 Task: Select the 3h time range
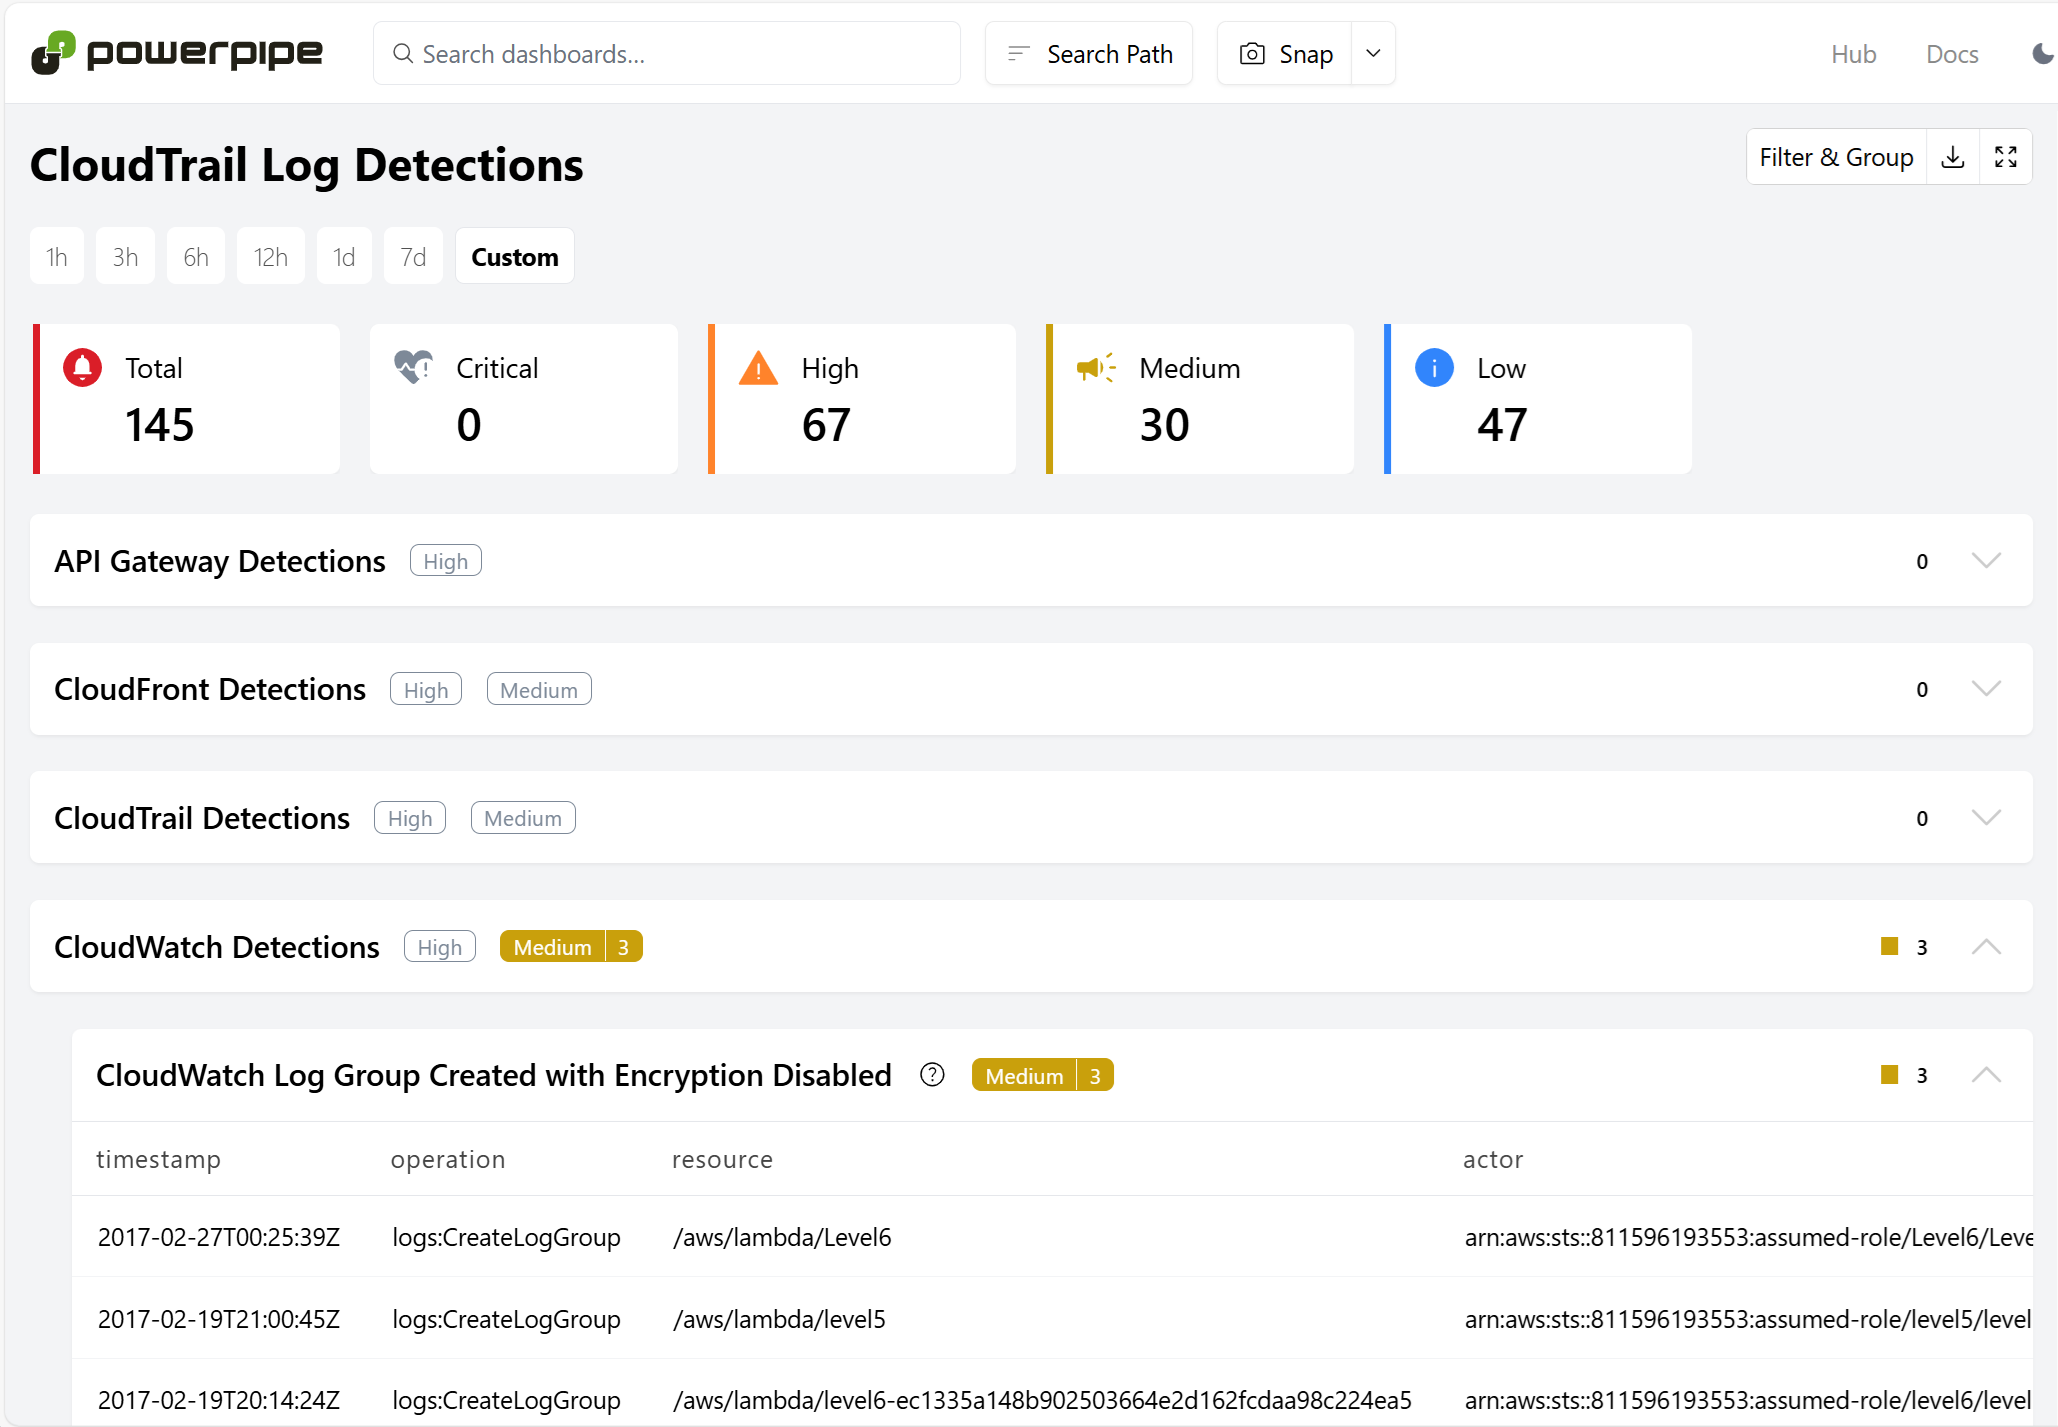pos(125,257)
